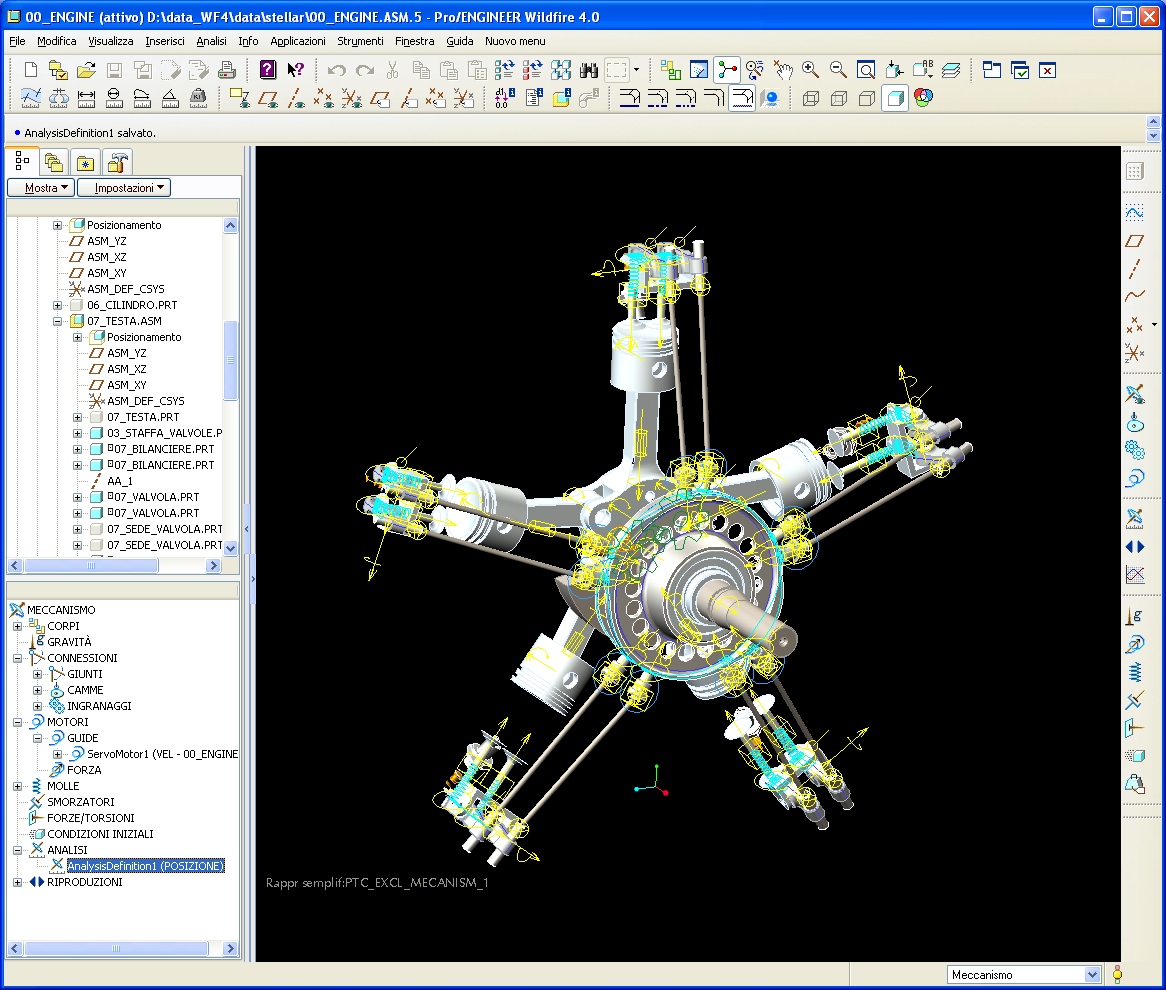Open the Meccanismo filter combo box
This screenshot has height=990, width=1166.
(1023, 974)
